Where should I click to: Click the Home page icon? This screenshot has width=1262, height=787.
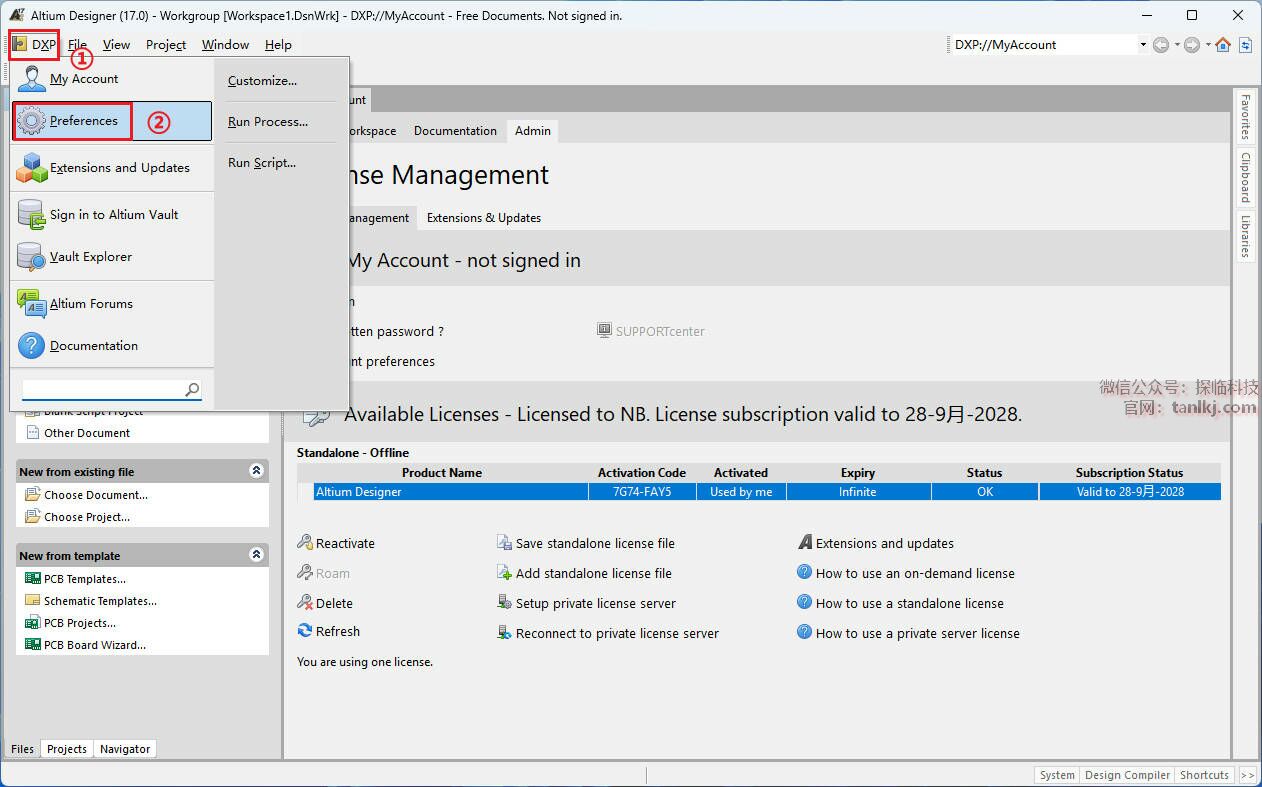pos(1223,45)
